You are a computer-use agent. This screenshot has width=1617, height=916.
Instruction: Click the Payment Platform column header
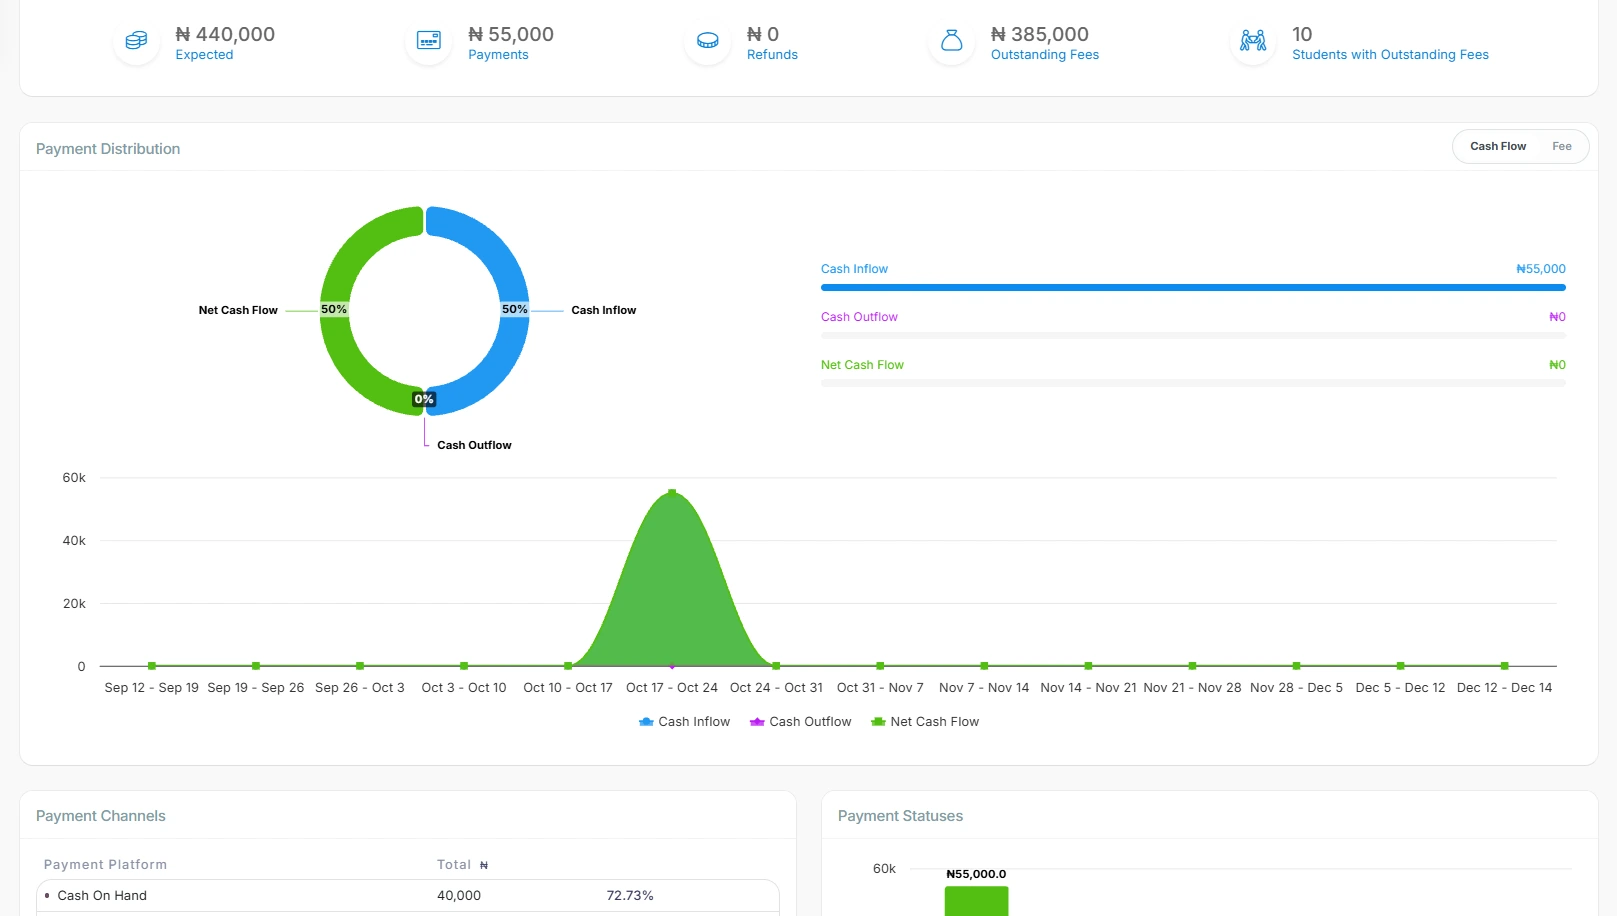point(105,865)
